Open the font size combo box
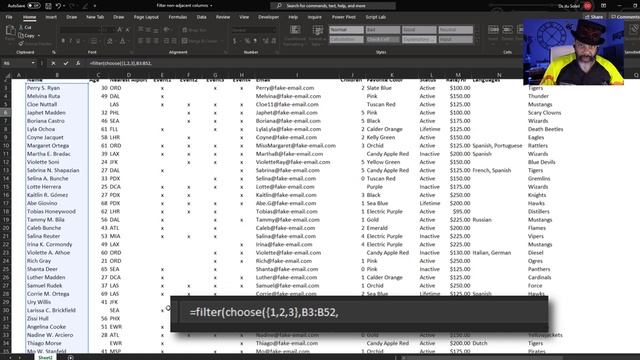The height and width of the screenshot is (360, 640). (108, 30)
